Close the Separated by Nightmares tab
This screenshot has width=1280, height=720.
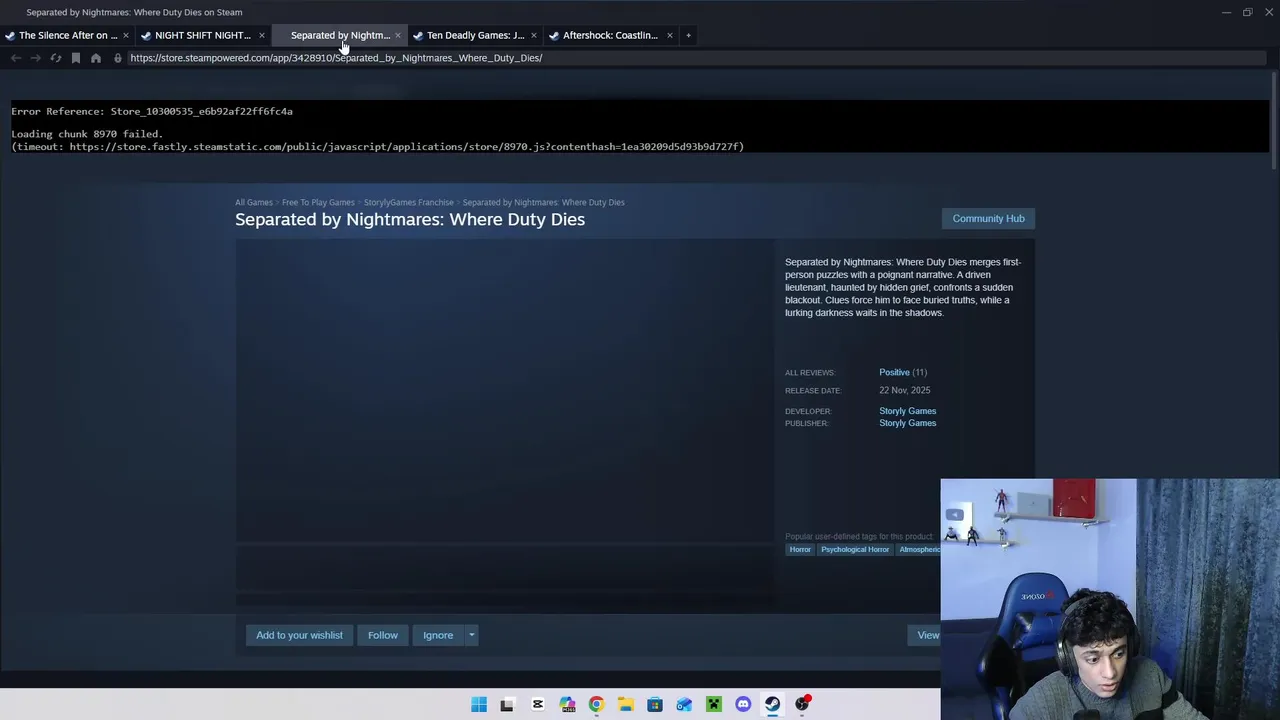(x=398, y=35)
